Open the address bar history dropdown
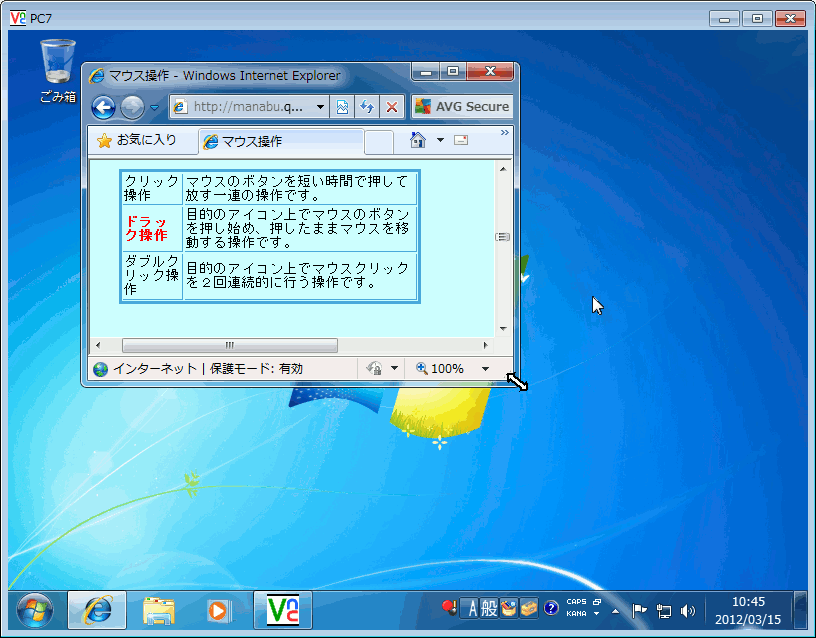The width and height of the screenshot is (816, 638). coord(321,107)
